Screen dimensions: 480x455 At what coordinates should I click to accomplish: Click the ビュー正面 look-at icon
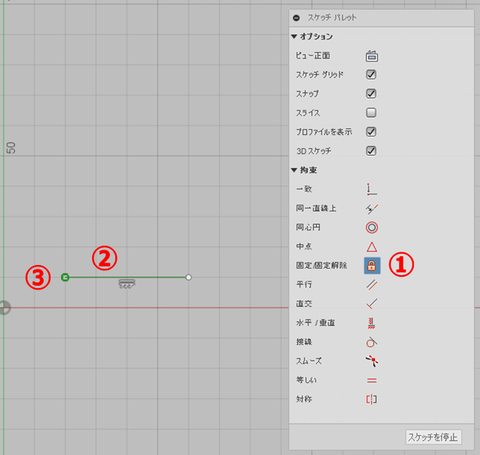371,56
